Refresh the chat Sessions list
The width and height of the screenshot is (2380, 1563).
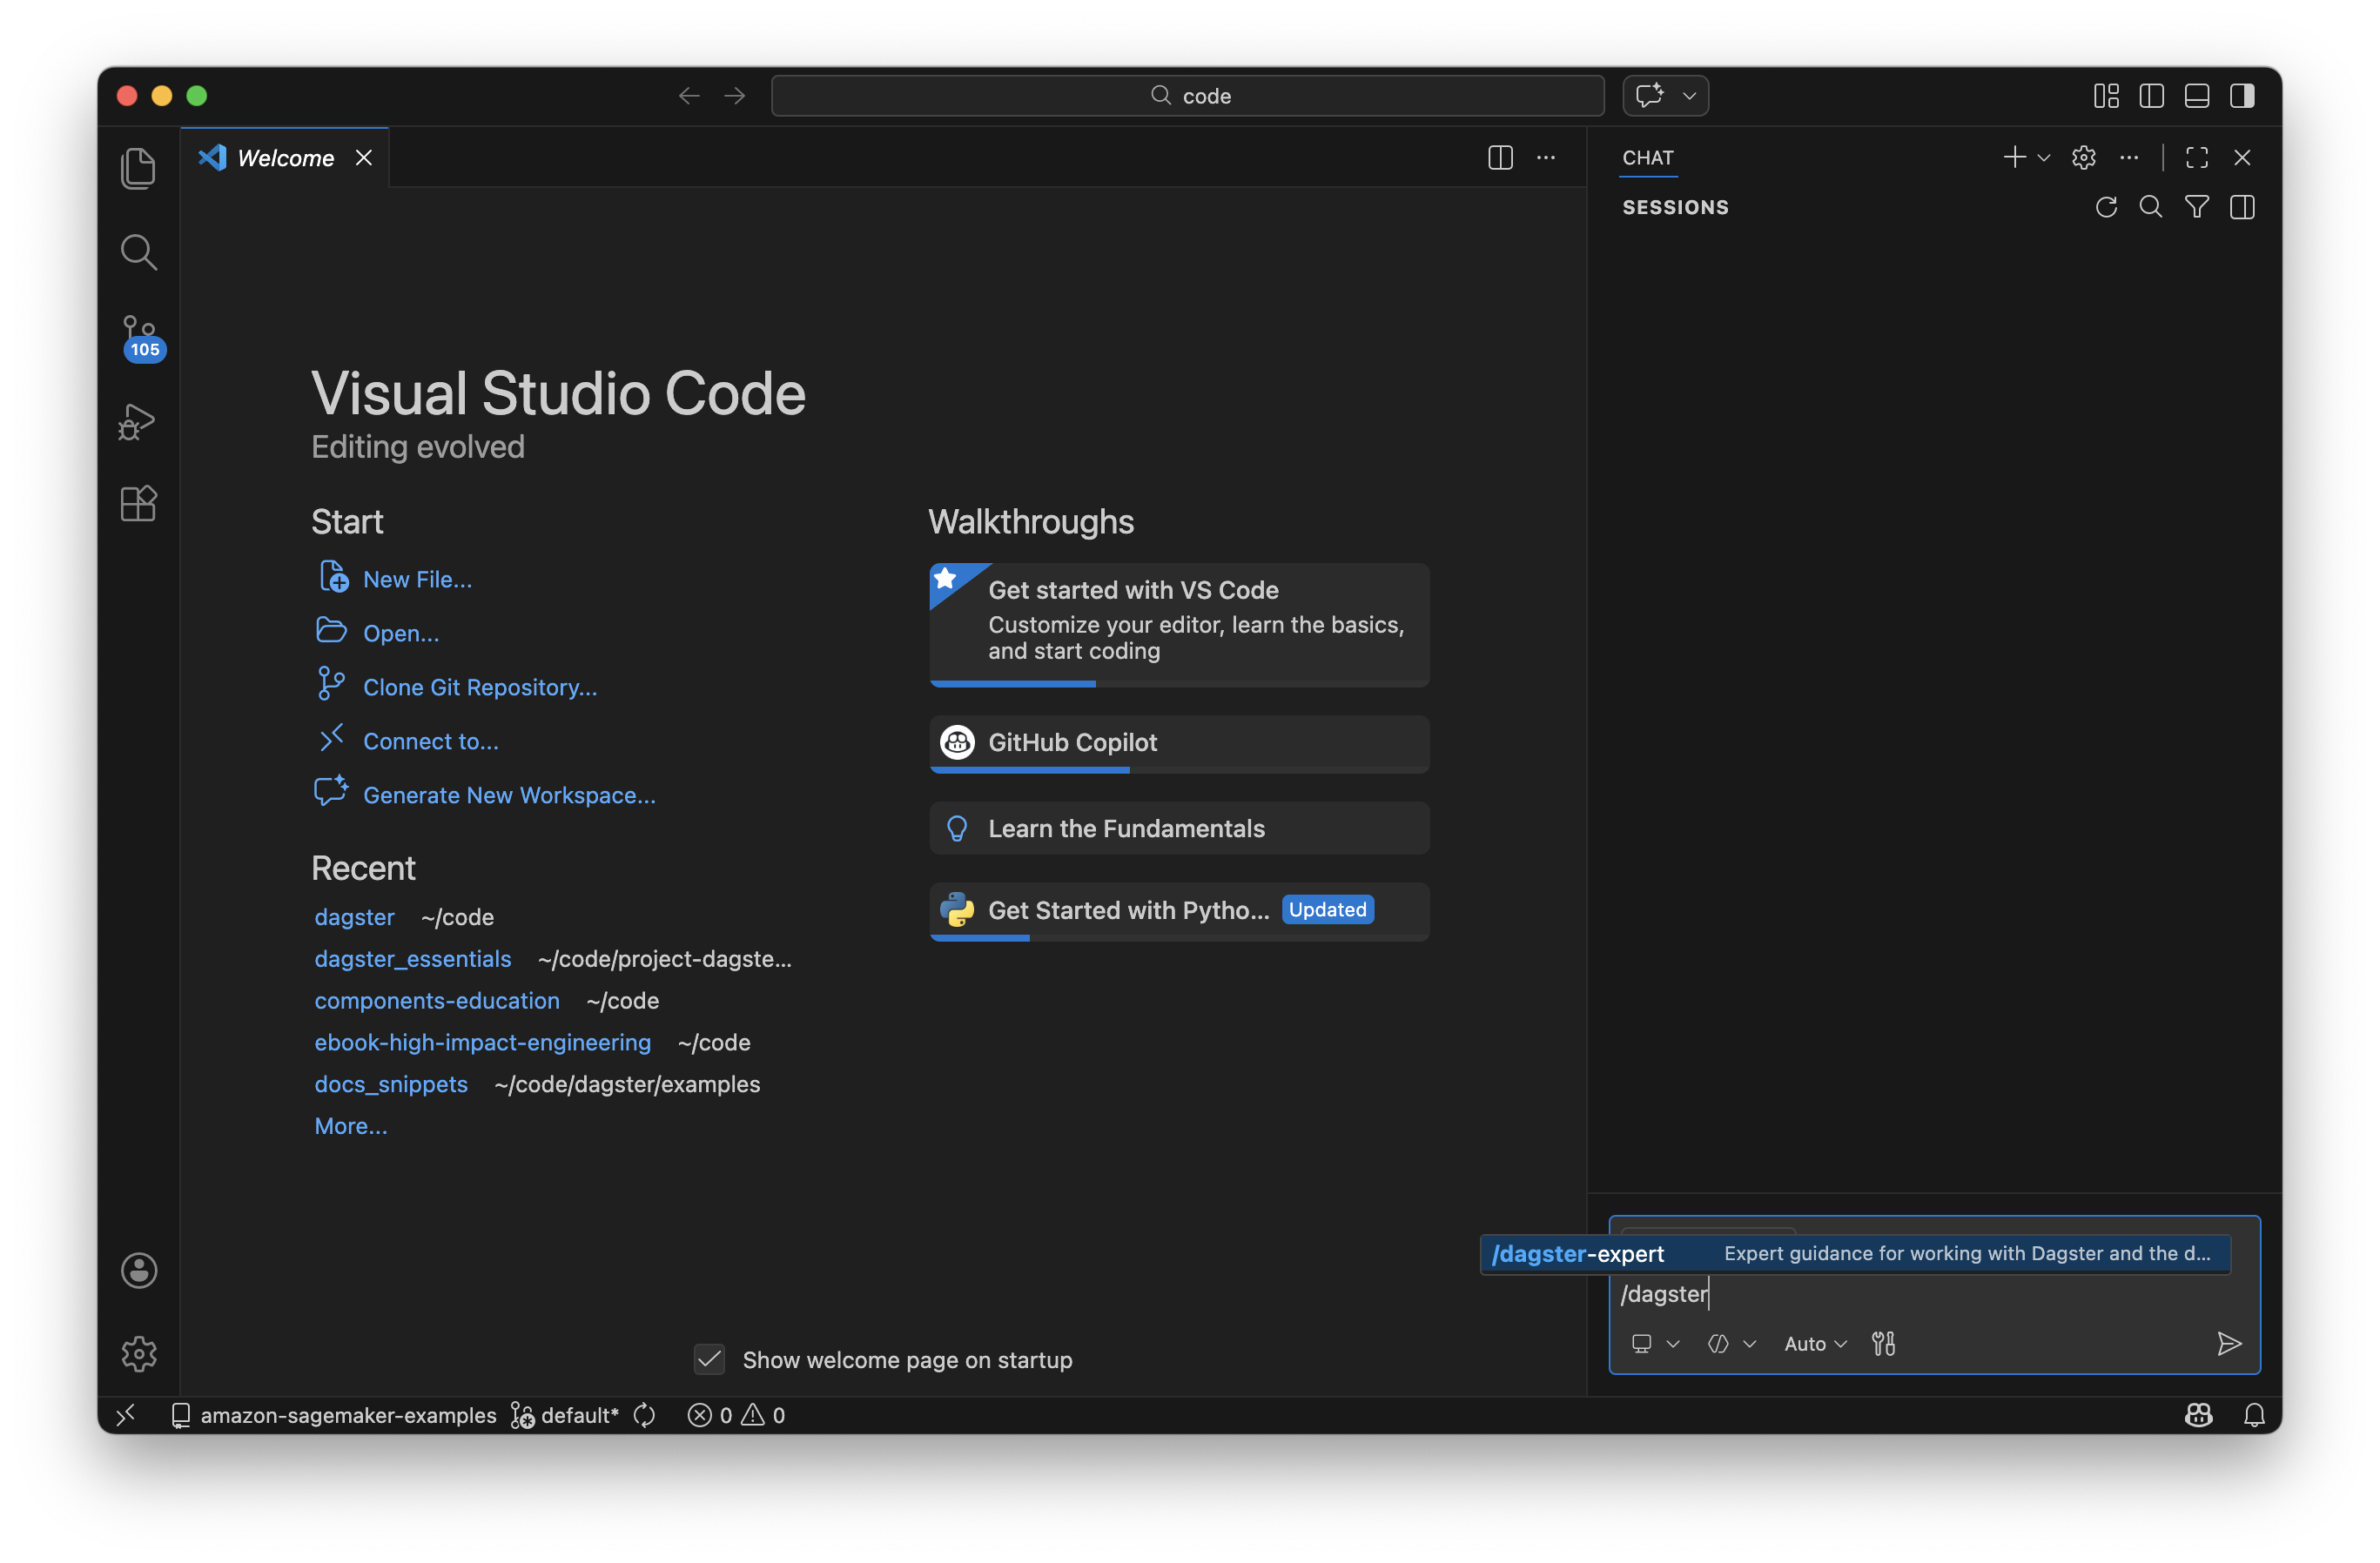pos(2106,207)
